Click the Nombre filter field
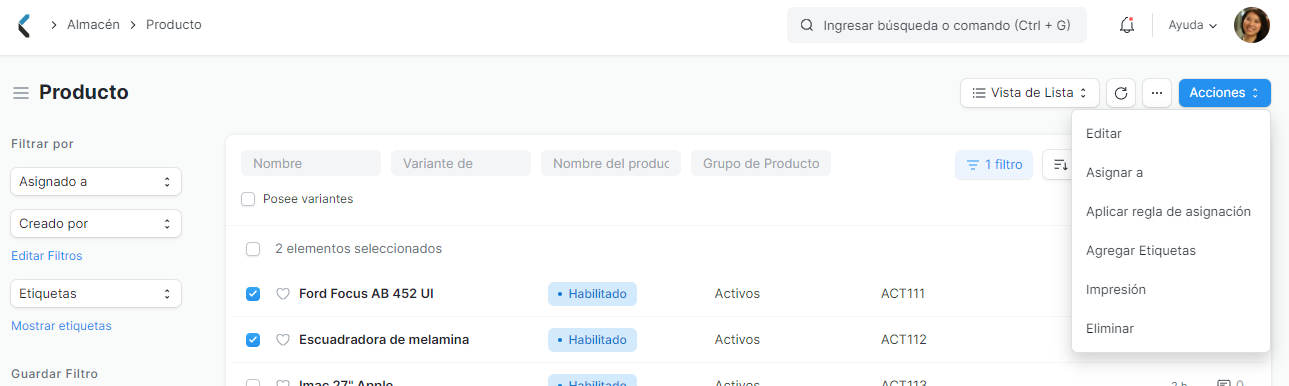1289x386 pixels. [311, 163]
